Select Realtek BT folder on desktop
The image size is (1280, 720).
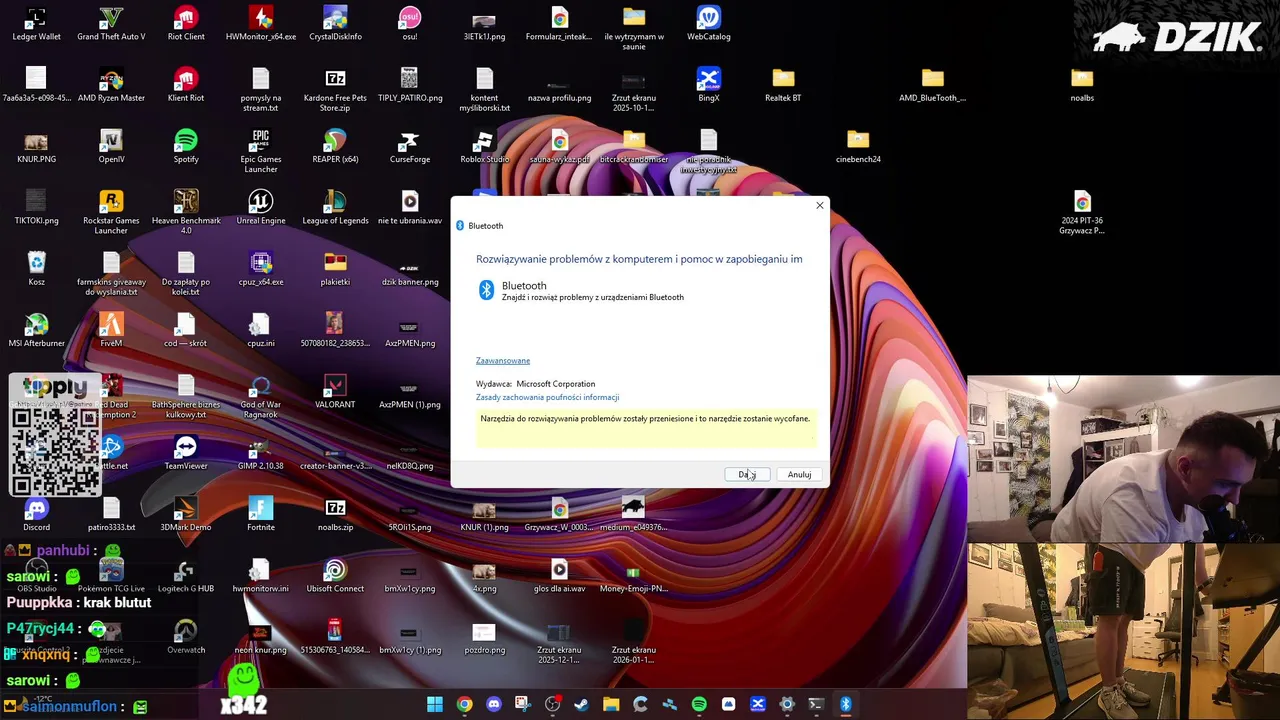(783, 86)
